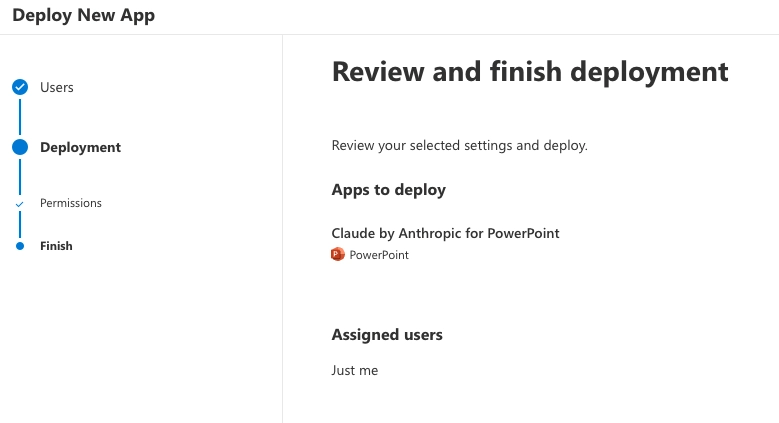This screenshot has height=423, width=779.
Task: Click the Apps to deploy heading
Action: click(x=388, y=190)
